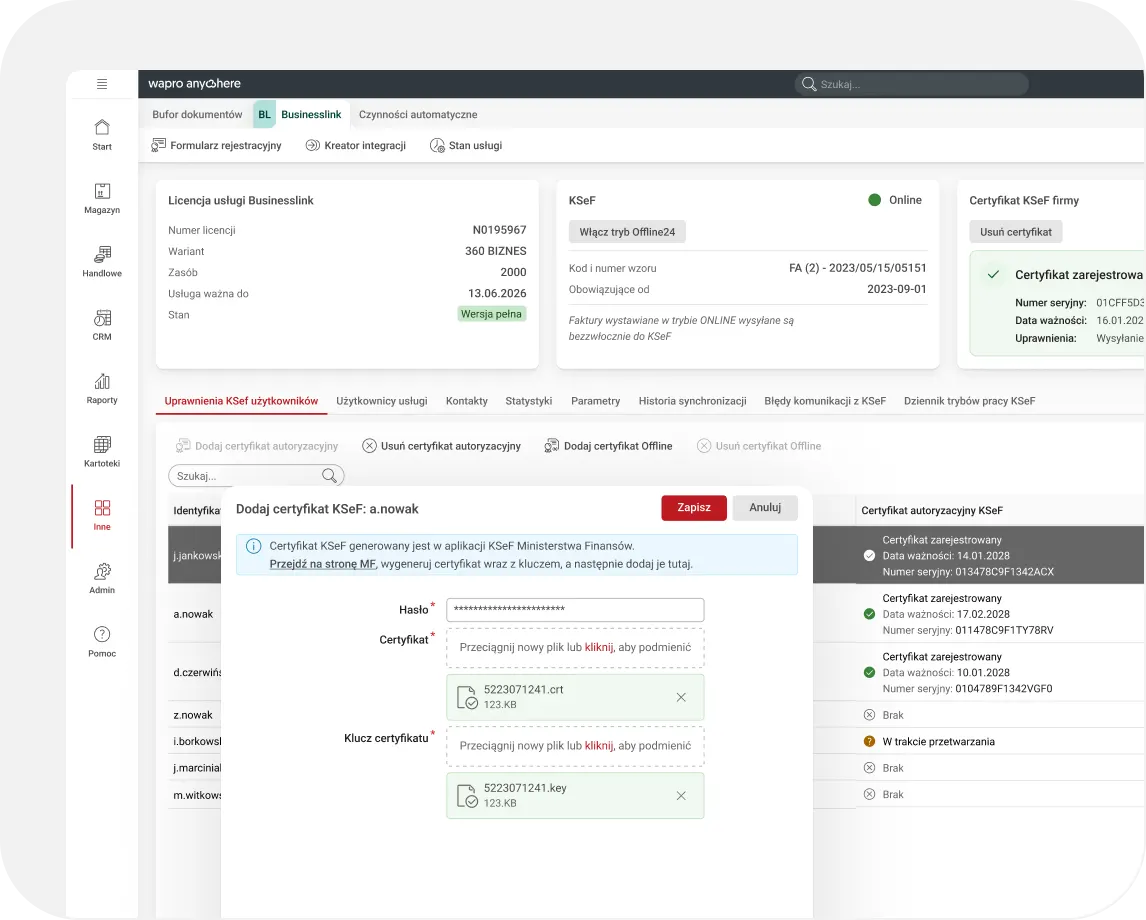The image size is (1146, 920).
Task: Click in the Hasło password field
Action: (x=575, y=610)
